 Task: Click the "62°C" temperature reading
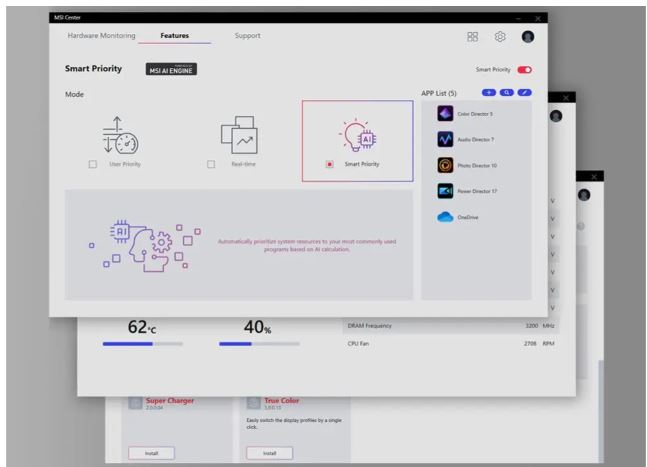coord(142,327)
